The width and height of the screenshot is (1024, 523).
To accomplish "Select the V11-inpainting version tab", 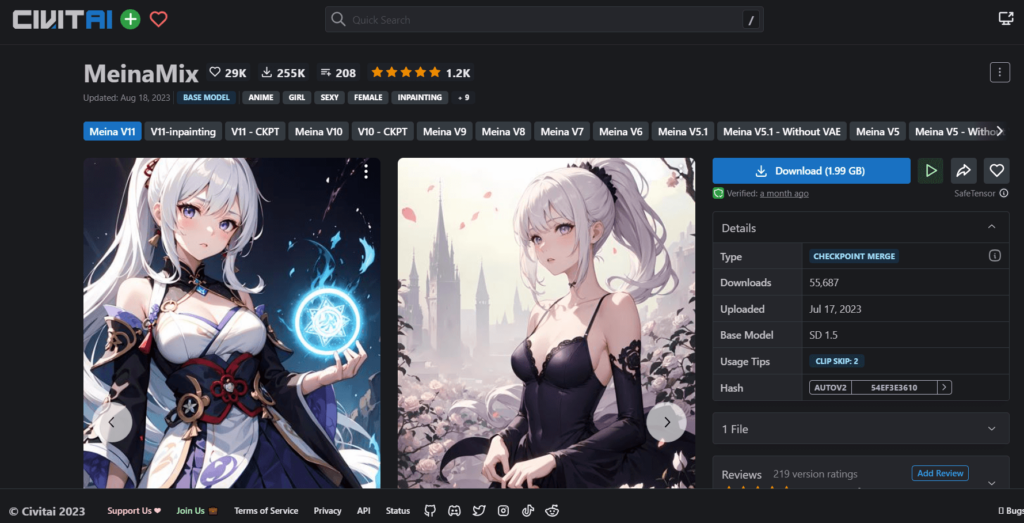I will click(x=183, y=131).
